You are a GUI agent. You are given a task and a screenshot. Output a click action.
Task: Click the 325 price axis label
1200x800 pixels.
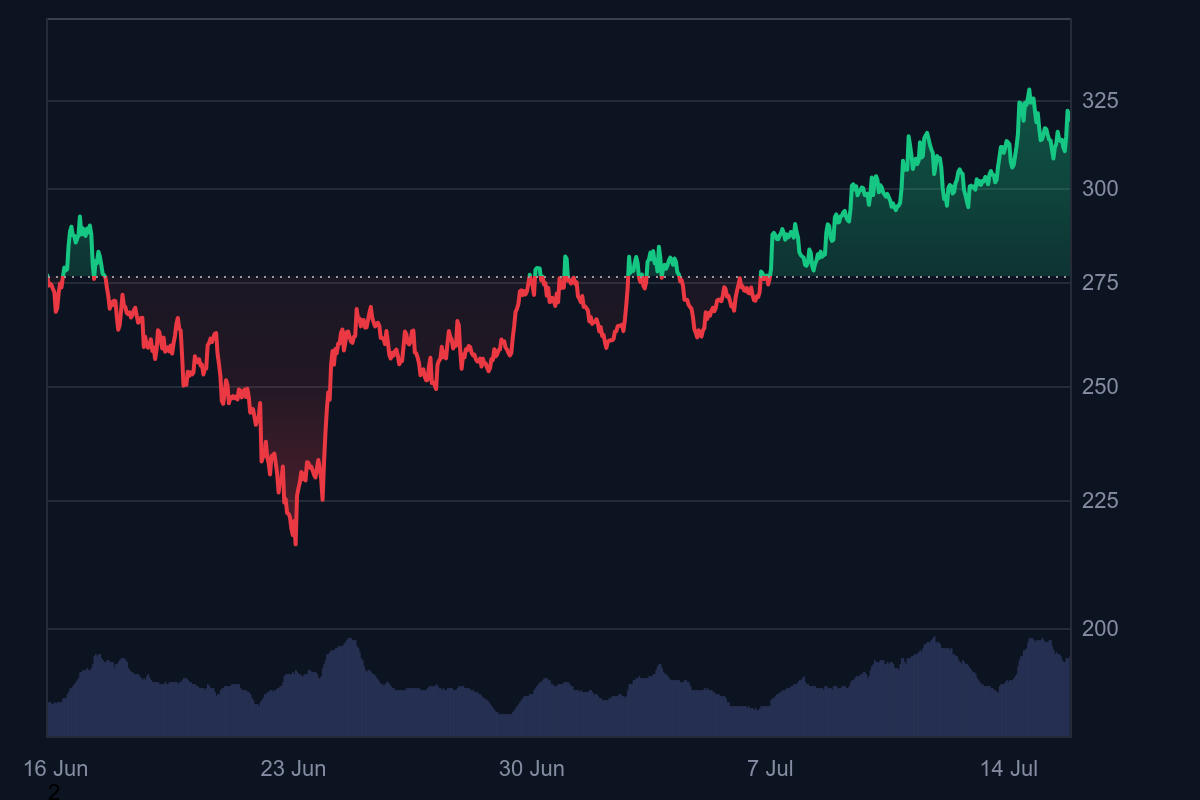click(x=1100, y=101)
